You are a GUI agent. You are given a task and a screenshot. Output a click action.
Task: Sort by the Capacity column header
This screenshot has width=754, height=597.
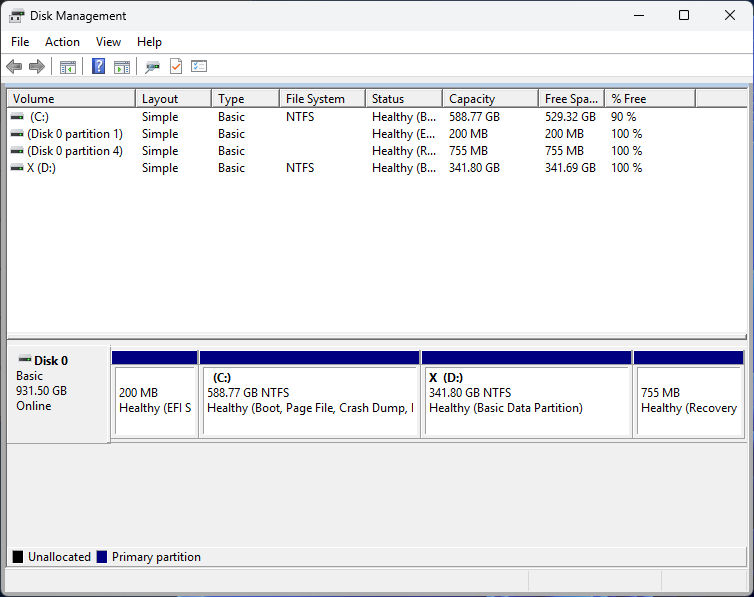pyautogui.click(x=490, y=99)
